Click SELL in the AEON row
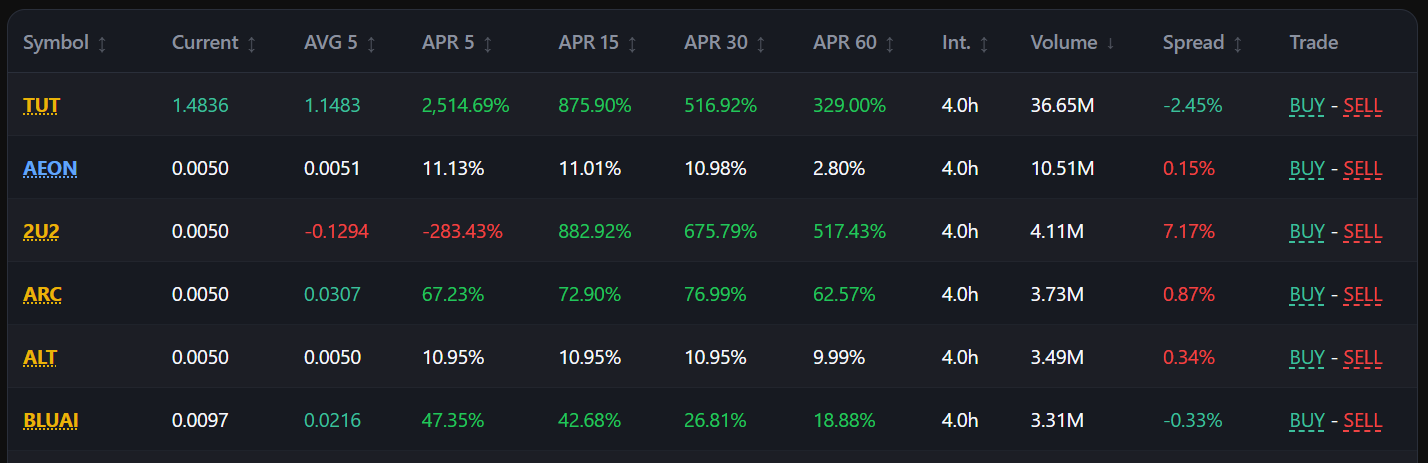The height and width of the screenshot is (463, 1428). coord(1363,168)
